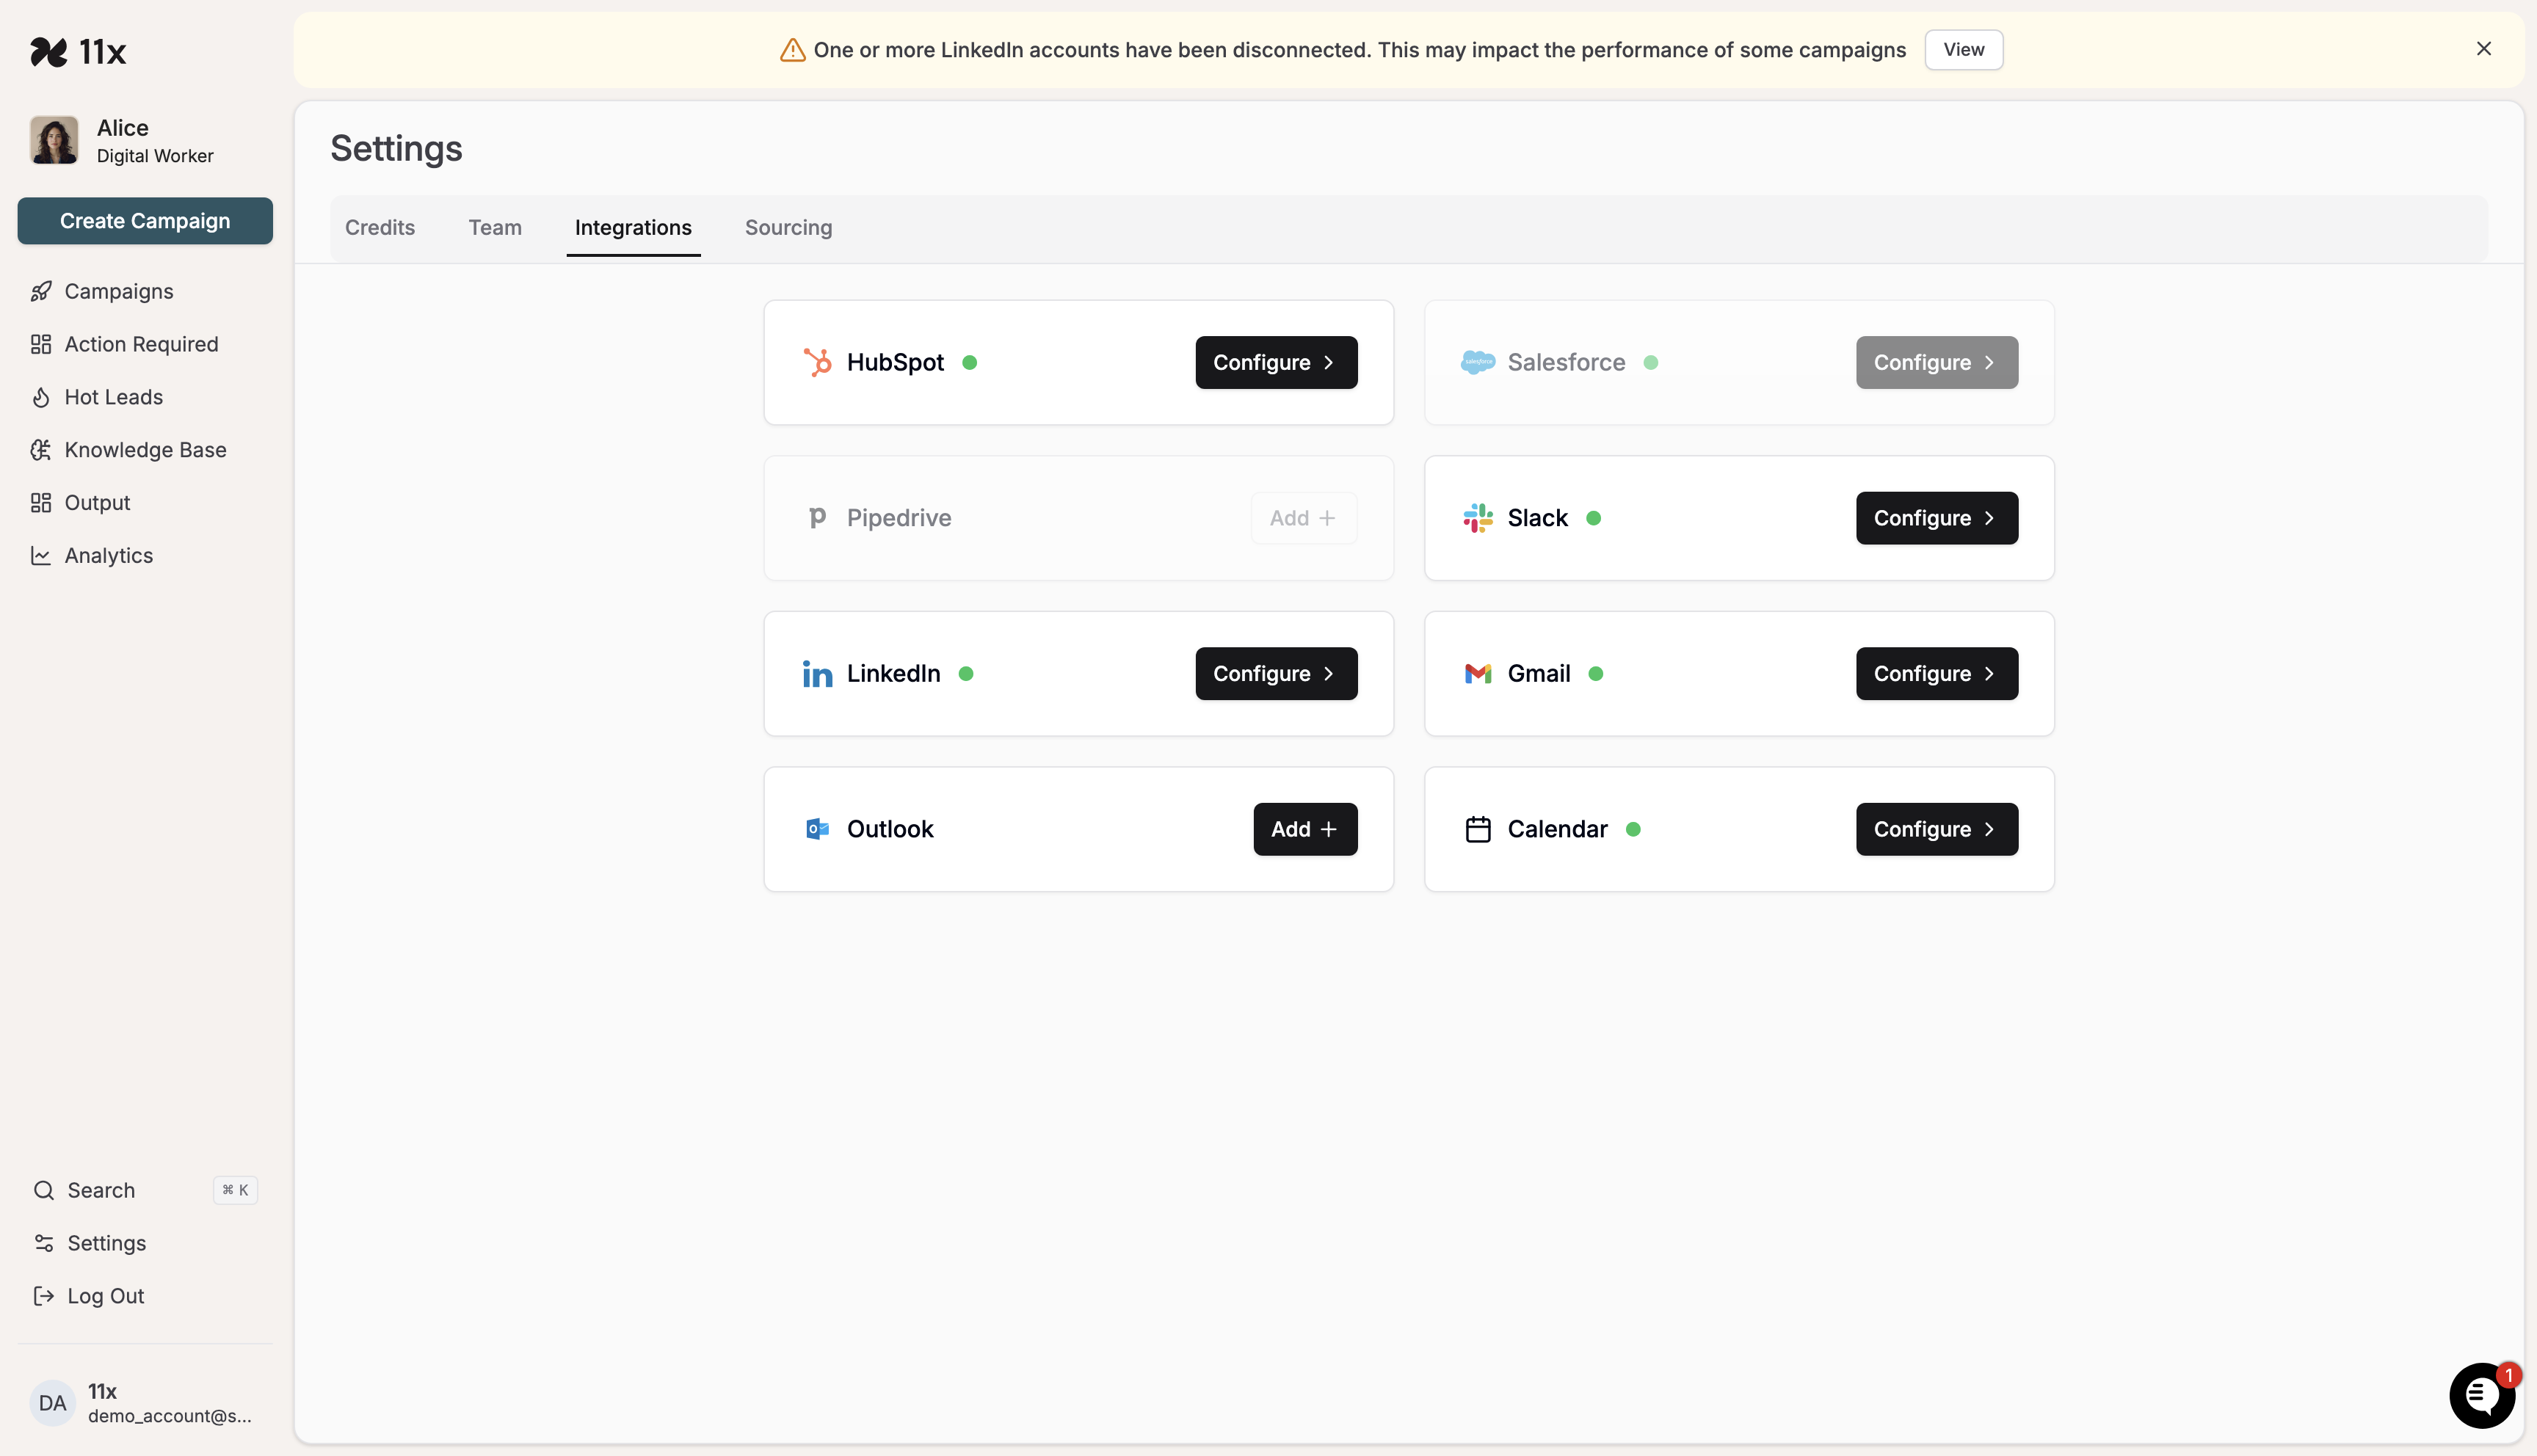Click the Gmail integration icon
Screen dimensions: 2537x1456
tap(1477, 673)
